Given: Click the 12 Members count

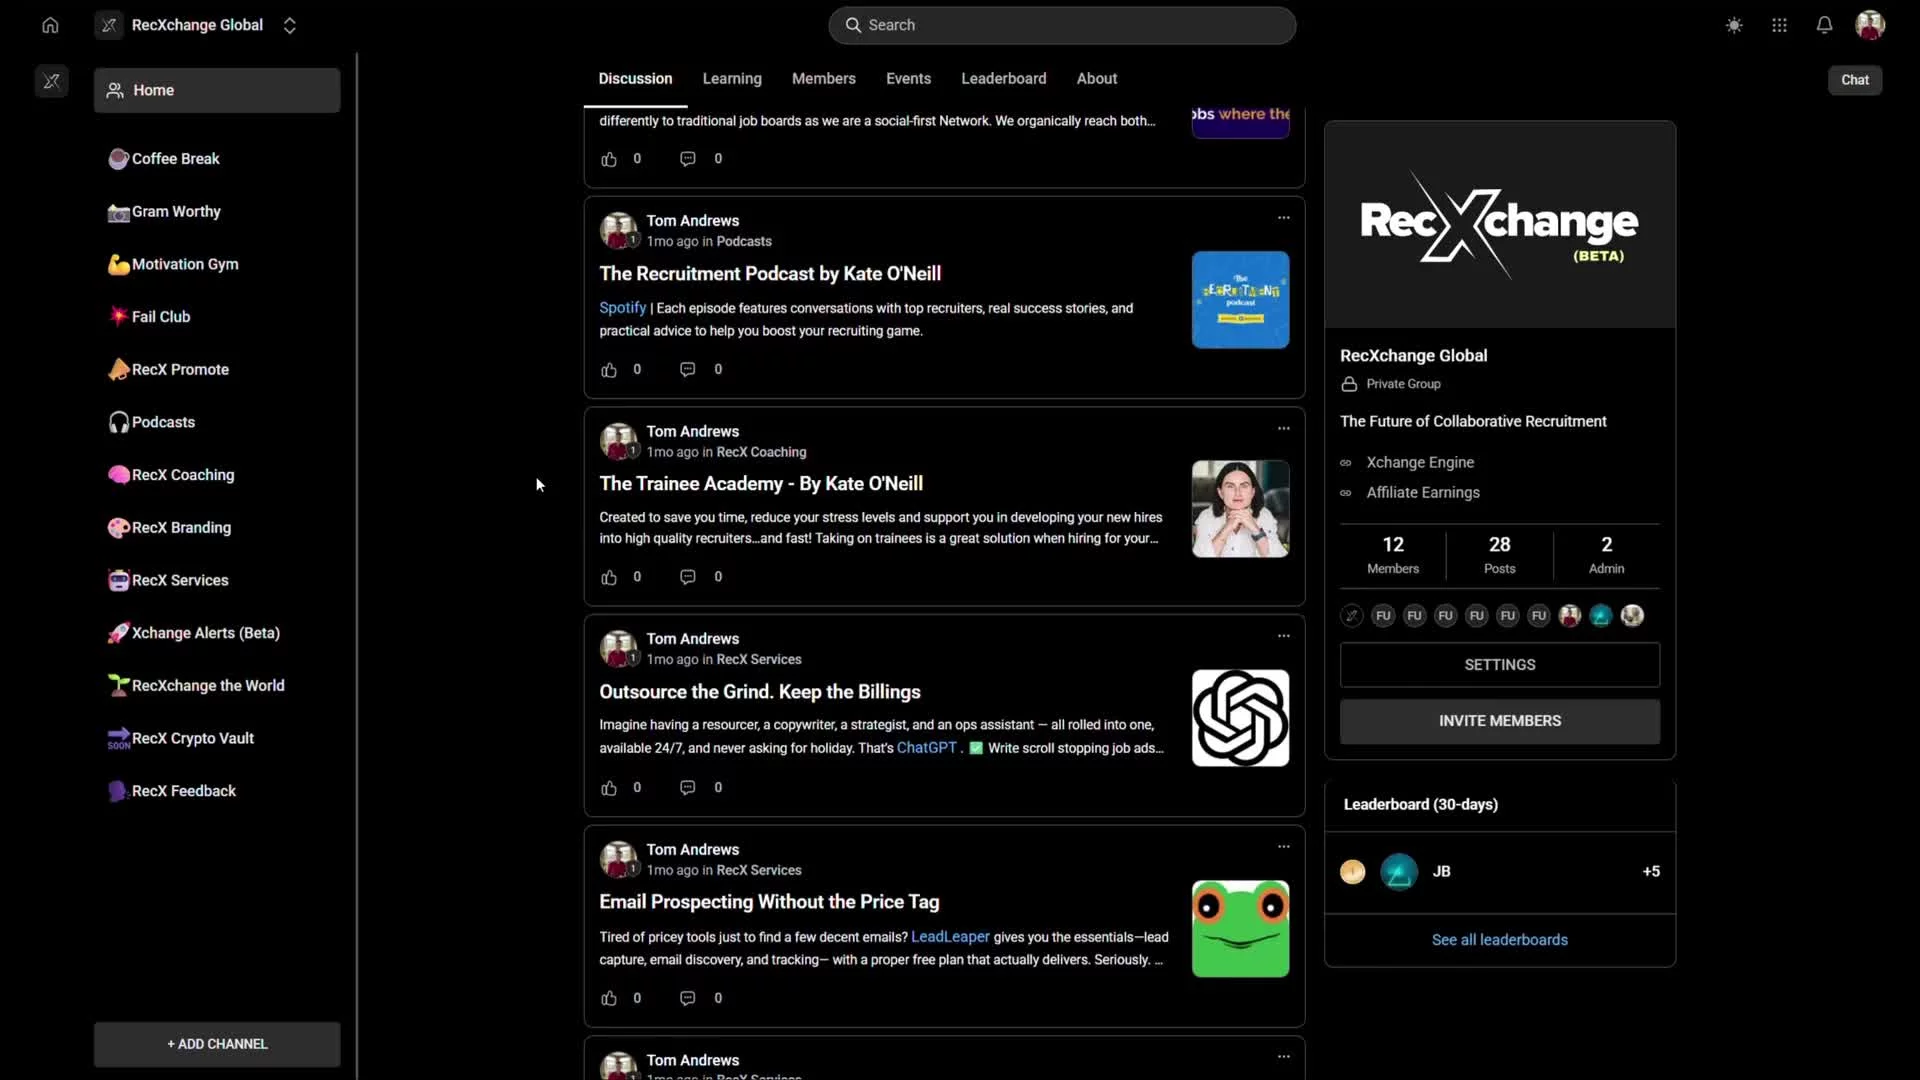Looking at the screenshot, I should pyautogui.click(x=1393, y=555).
